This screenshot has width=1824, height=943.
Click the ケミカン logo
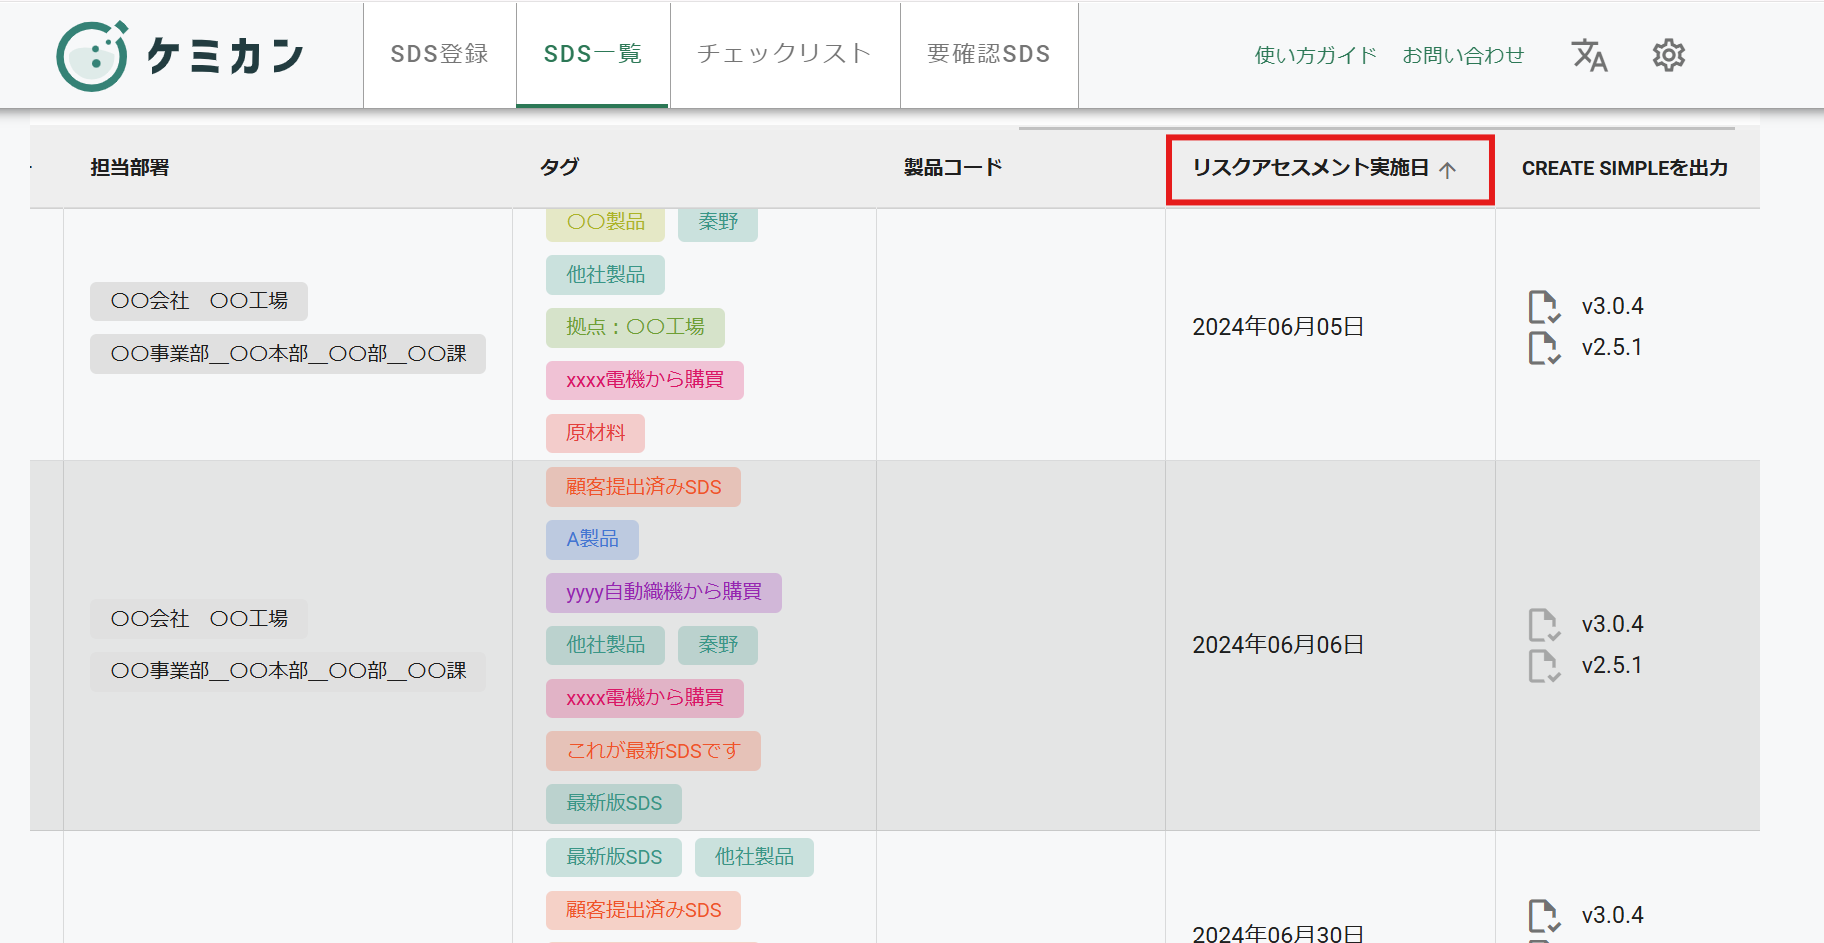coord(180,56)
